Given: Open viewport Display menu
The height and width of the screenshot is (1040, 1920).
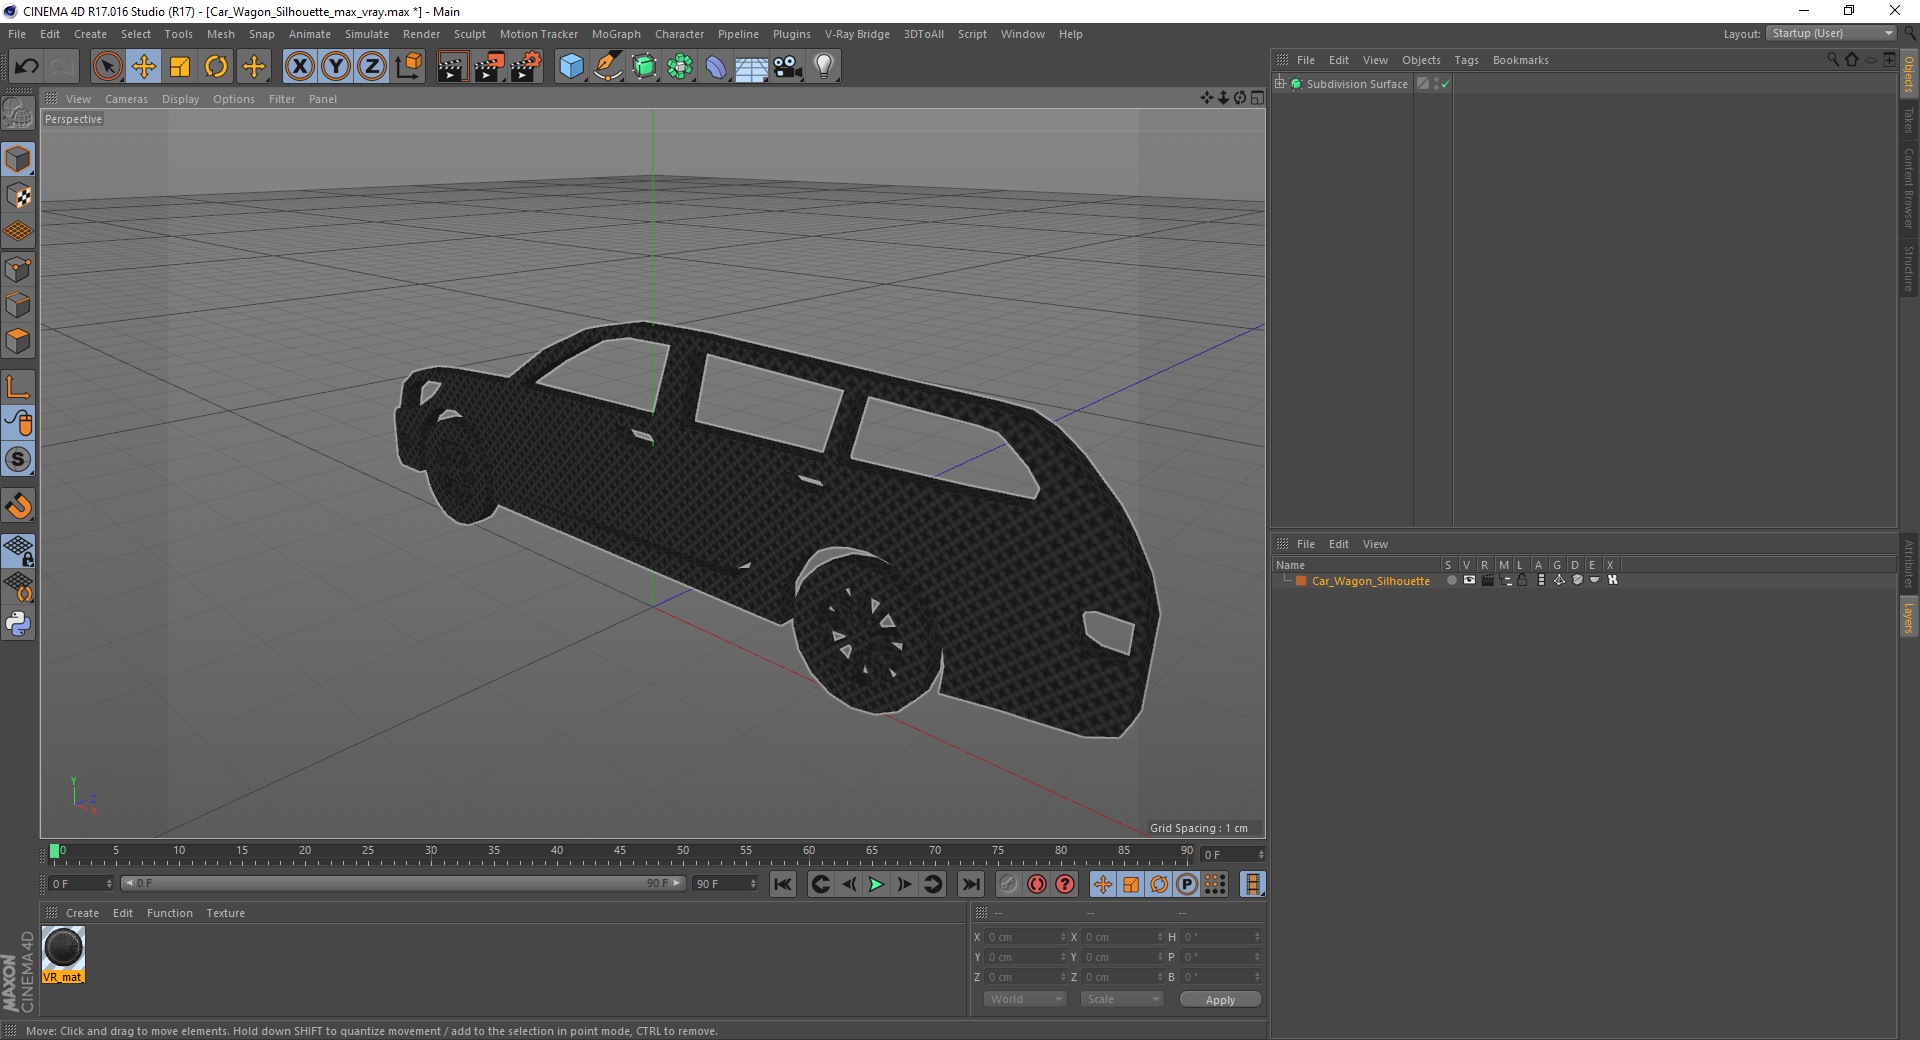Looking at the screenshot, I should pos(180,99).
